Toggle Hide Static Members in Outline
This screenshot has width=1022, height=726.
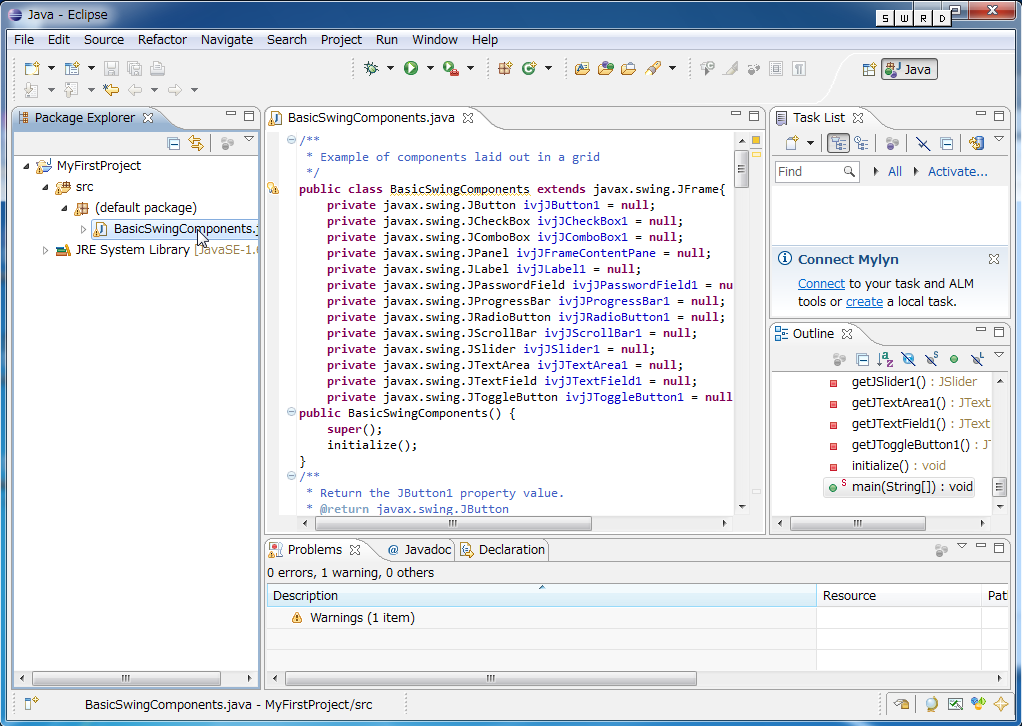(931, 359)
